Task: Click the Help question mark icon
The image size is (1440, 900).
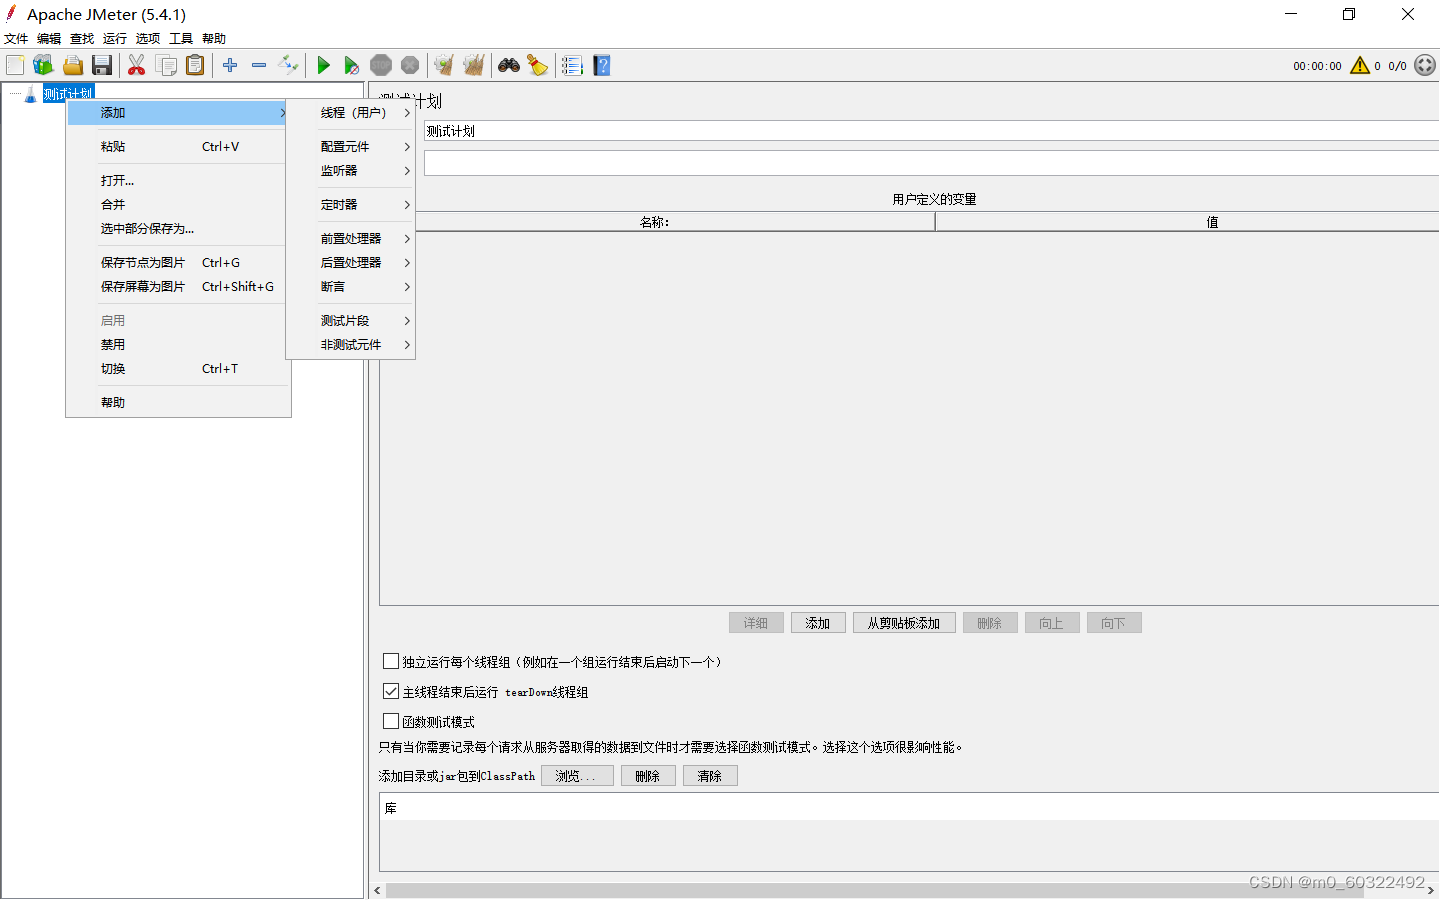Action: pos(602,65)
